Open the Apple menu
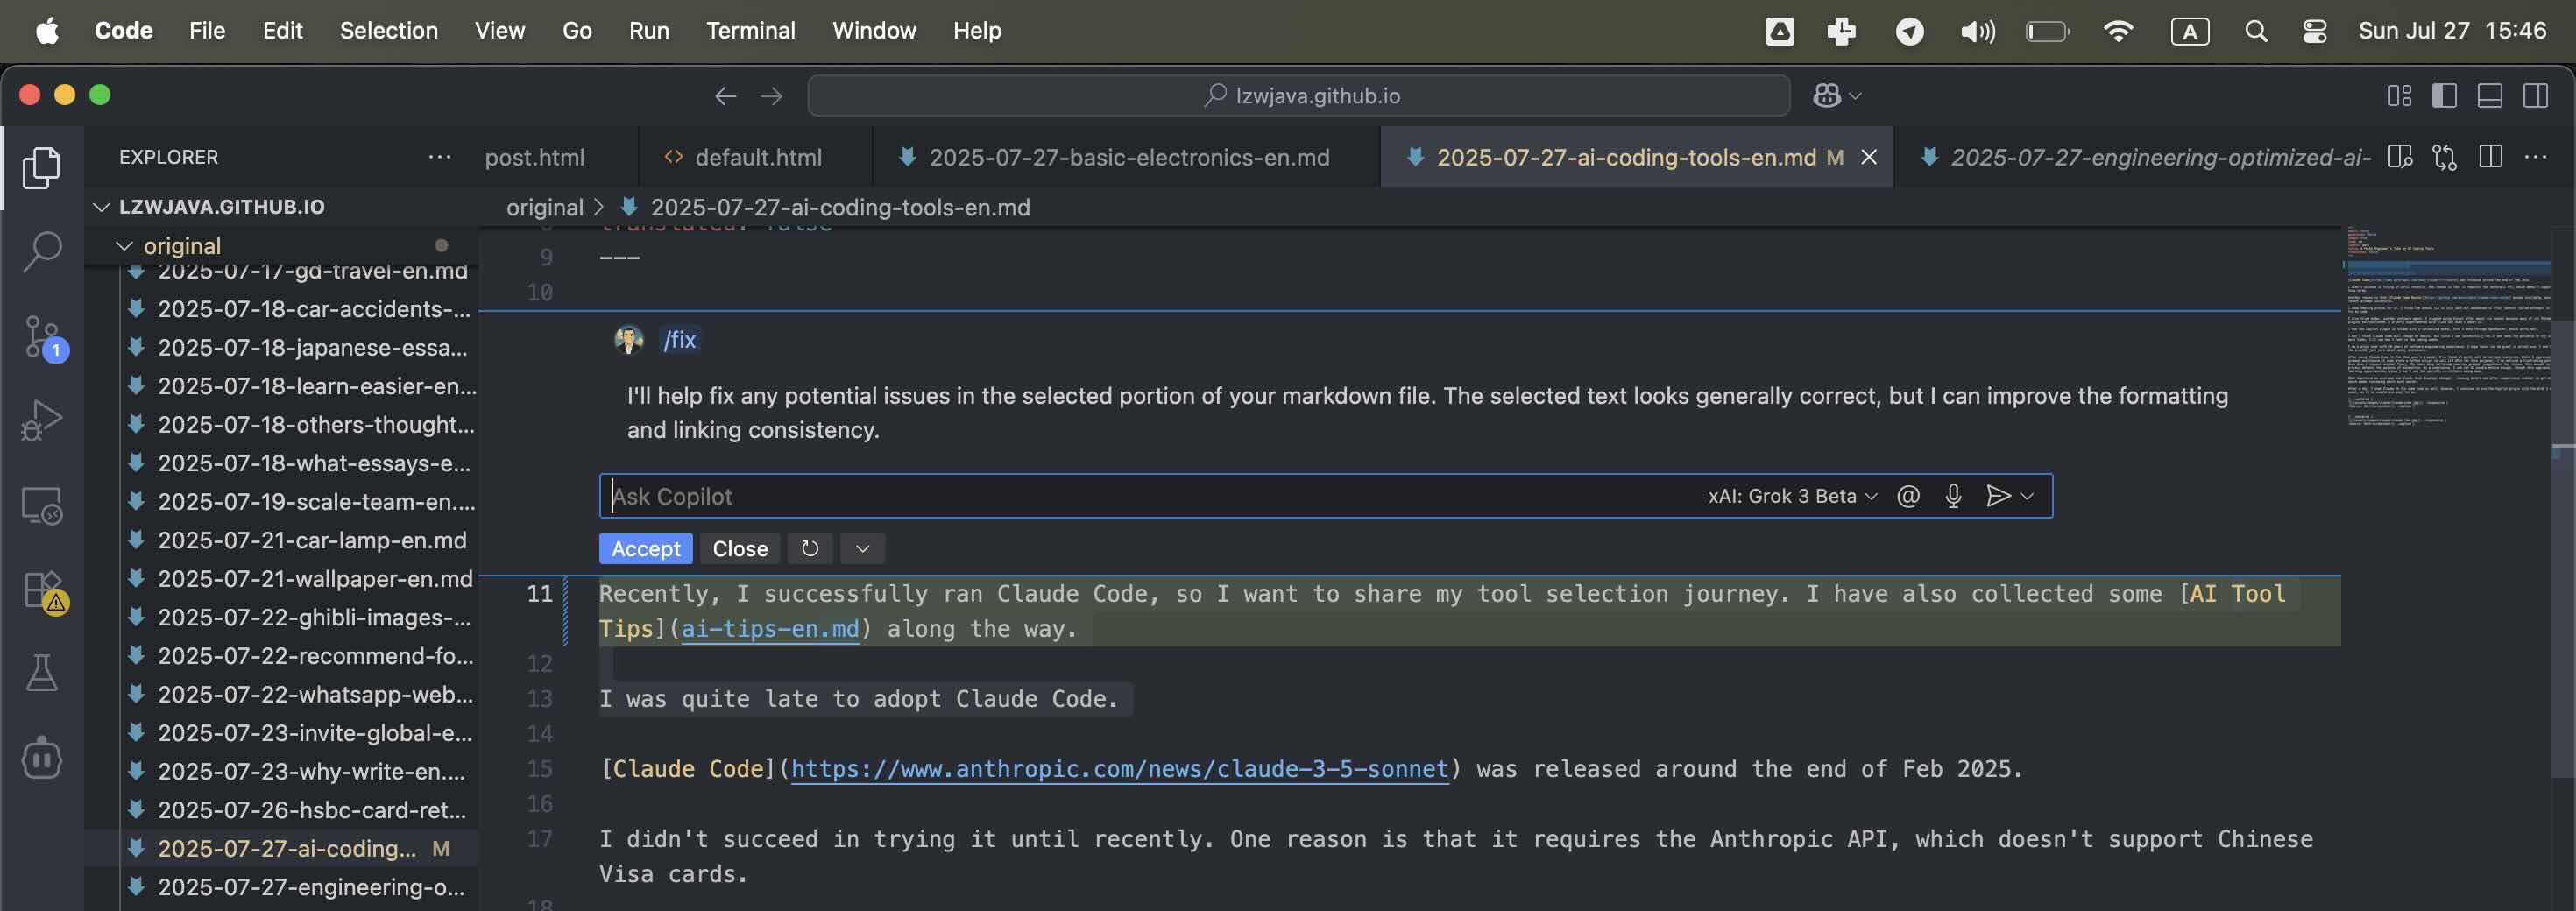2576x911 pixels. pyautogui.click(x=47, y=31)
